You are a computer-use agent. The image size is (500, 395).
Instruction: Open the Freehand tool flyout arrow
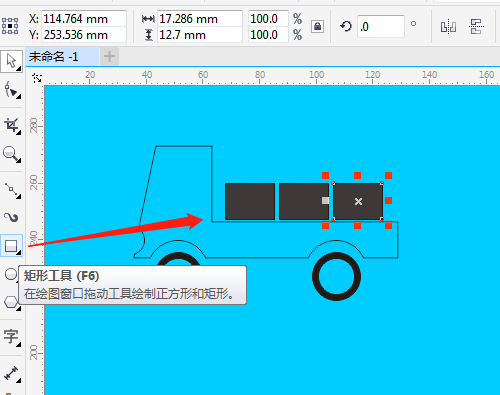click(x=19, y=197)
